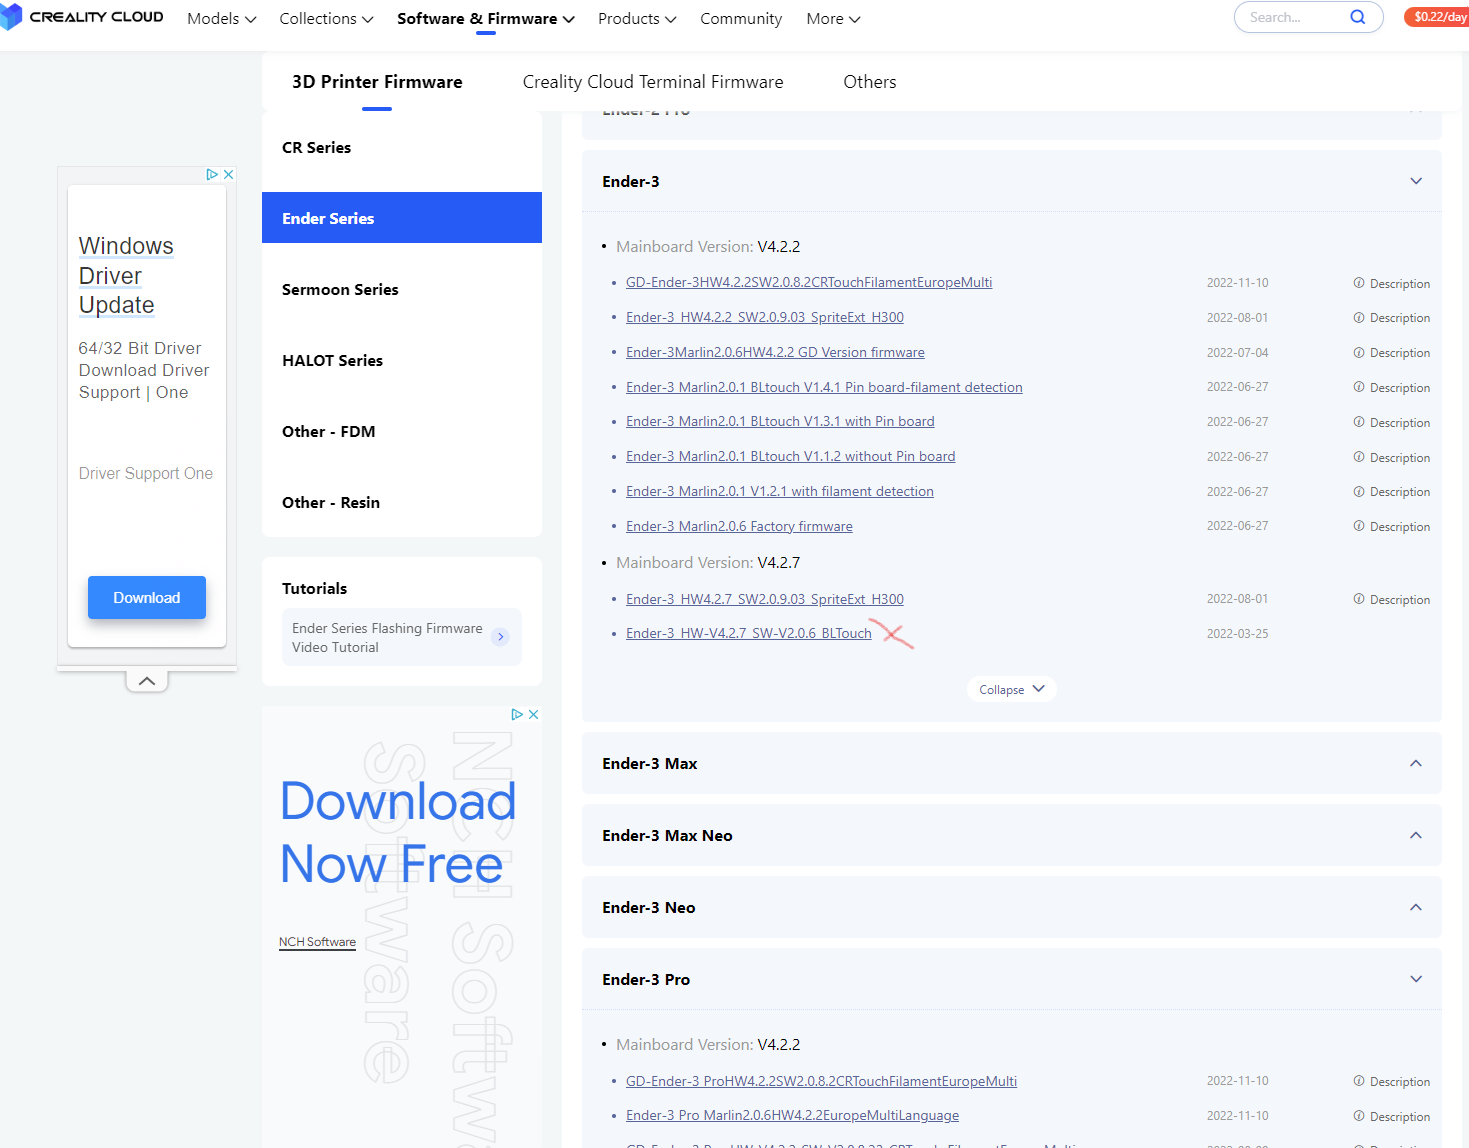Close the Windows Driver Update ad
The image size is (1469, 1148).
click(228, 174)
